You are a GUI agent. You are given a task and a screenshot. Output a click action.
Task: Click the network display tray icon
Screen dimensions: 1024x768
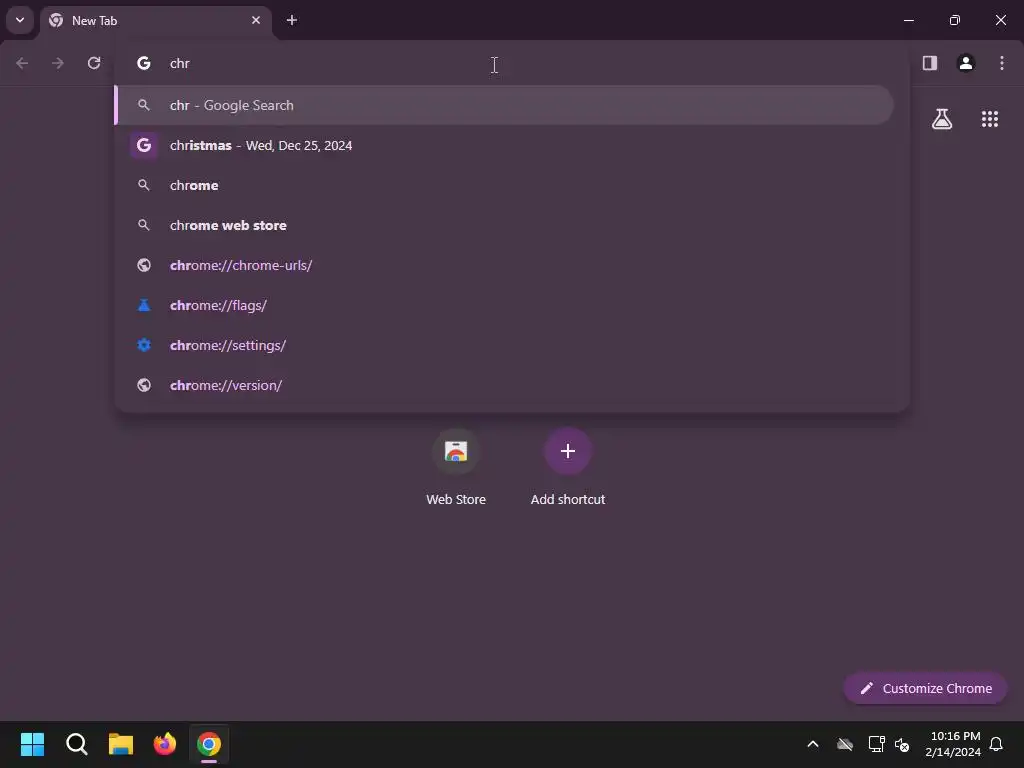click(876, 744)
